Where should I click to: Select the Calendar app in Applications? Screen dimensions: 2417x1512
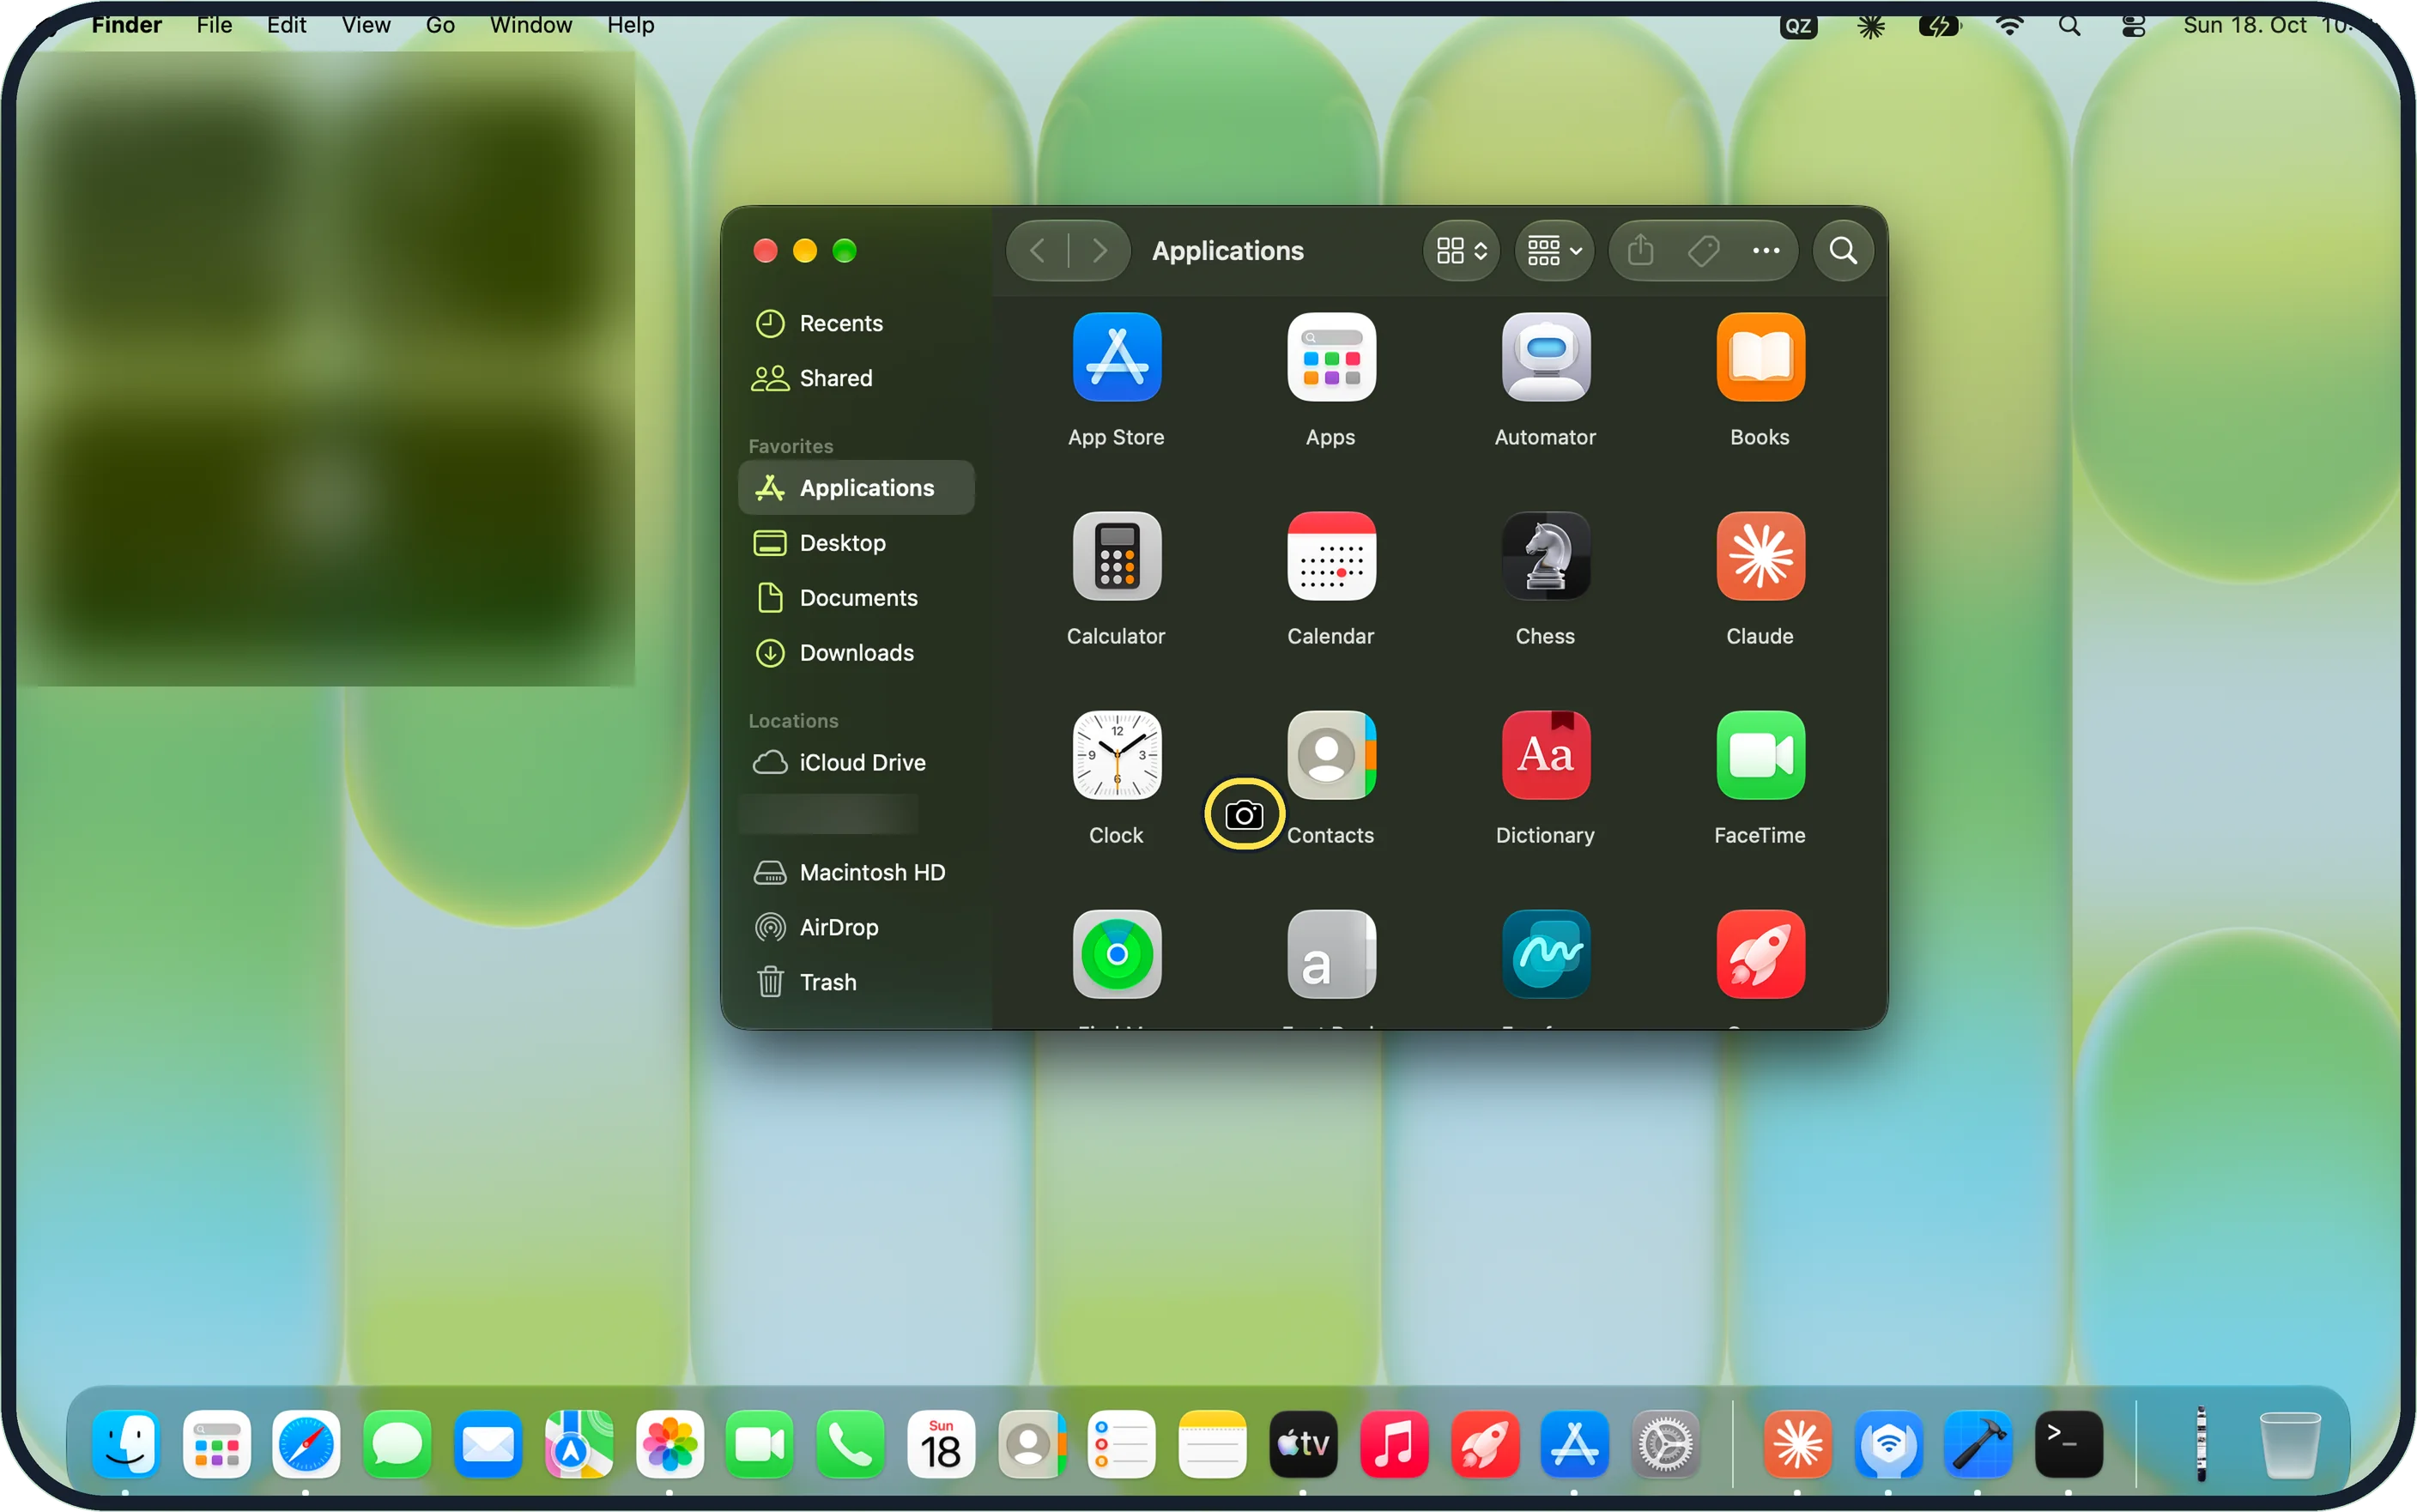point(1331,556)
